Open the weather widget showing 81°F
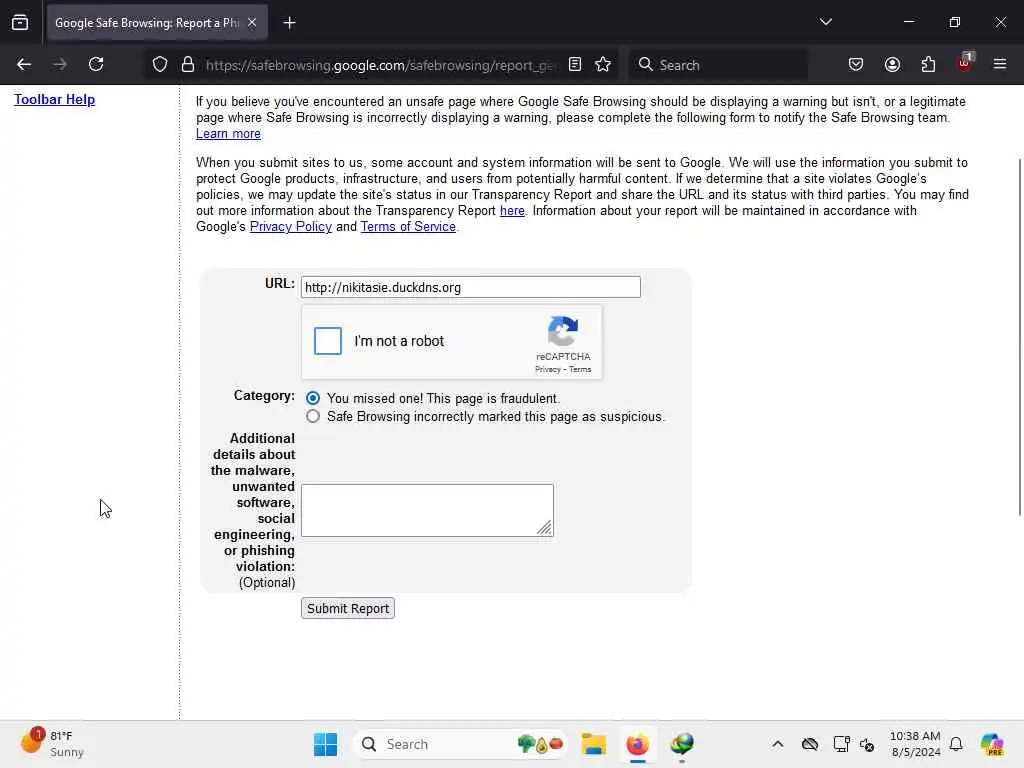 (52, 744)
